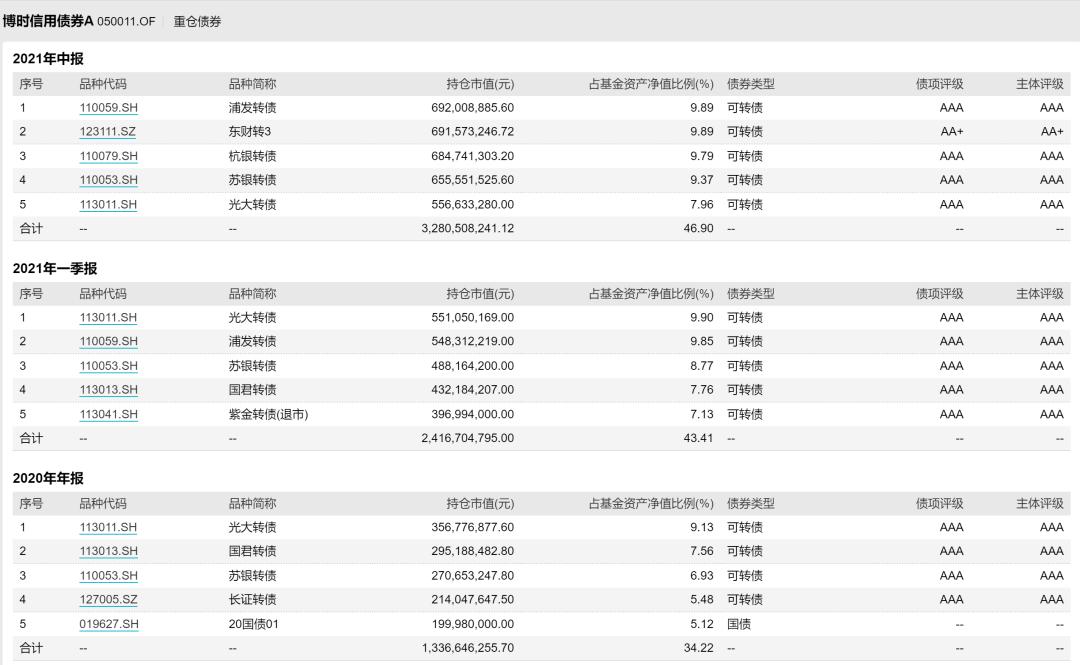The height and width of the screenshot is (665, 1080).
Task: Open 杭银转债 link 110079.SH
Action: pyautogui.click(x=107, y=155)
